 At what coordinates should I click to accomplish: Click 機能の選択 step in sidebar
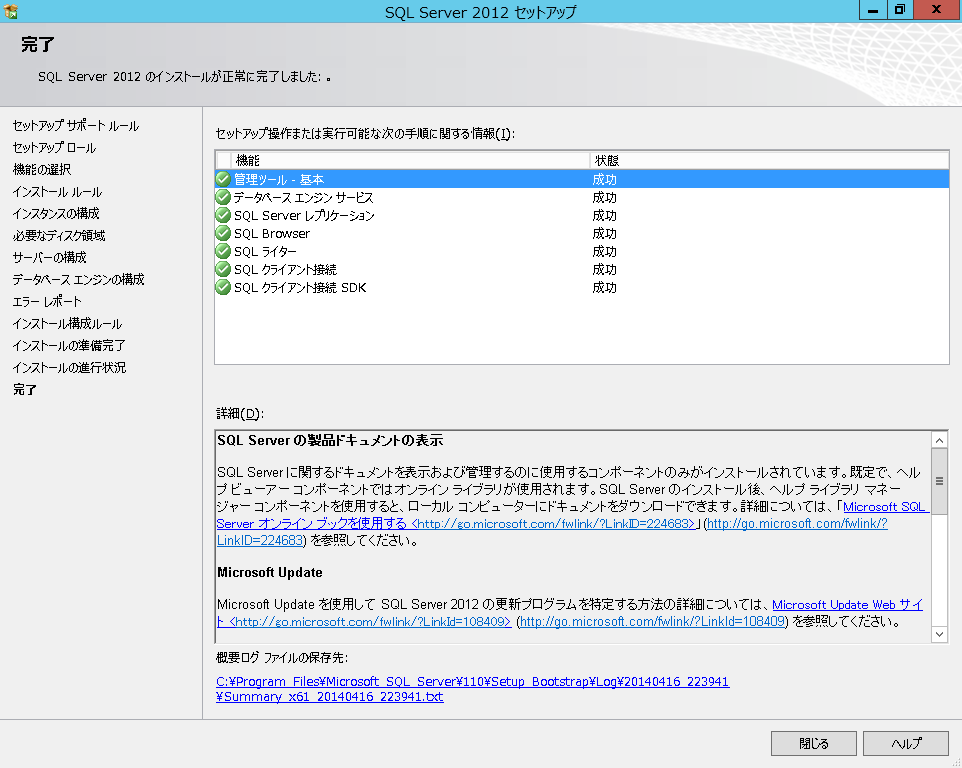pos(42,169)
